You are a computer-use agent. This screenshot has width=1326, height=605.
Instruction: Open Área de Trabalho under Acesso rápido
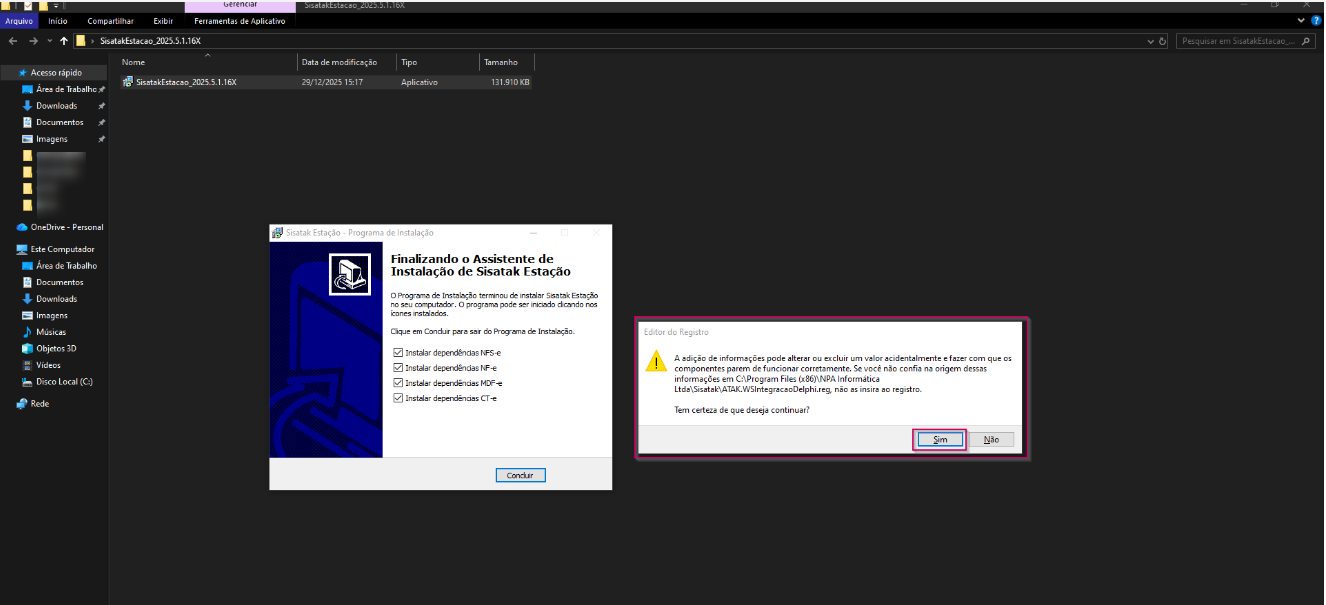tap(66, 89)
